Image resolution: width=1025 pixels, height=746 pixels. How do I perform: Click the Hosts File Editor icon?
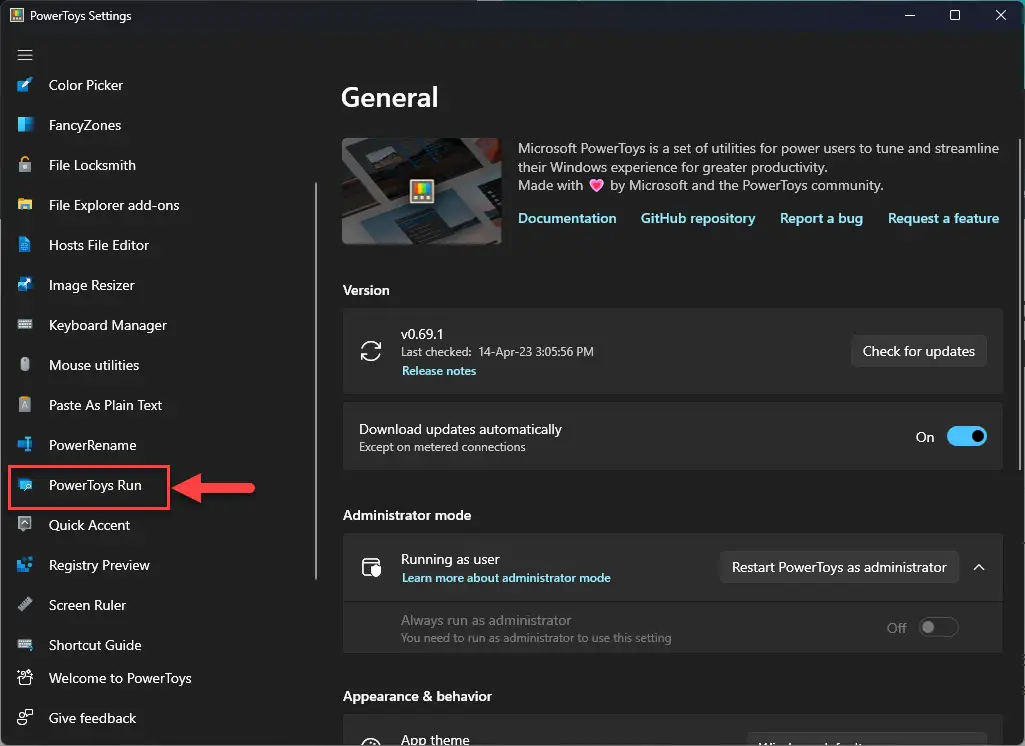tap(25, 245)
